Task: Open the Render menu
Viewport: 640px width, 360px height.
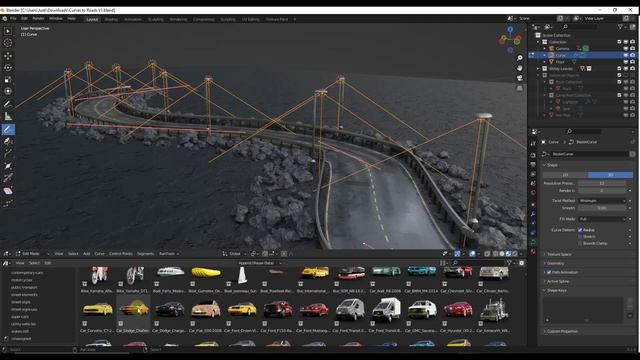Action: click(x=38, y=18)
